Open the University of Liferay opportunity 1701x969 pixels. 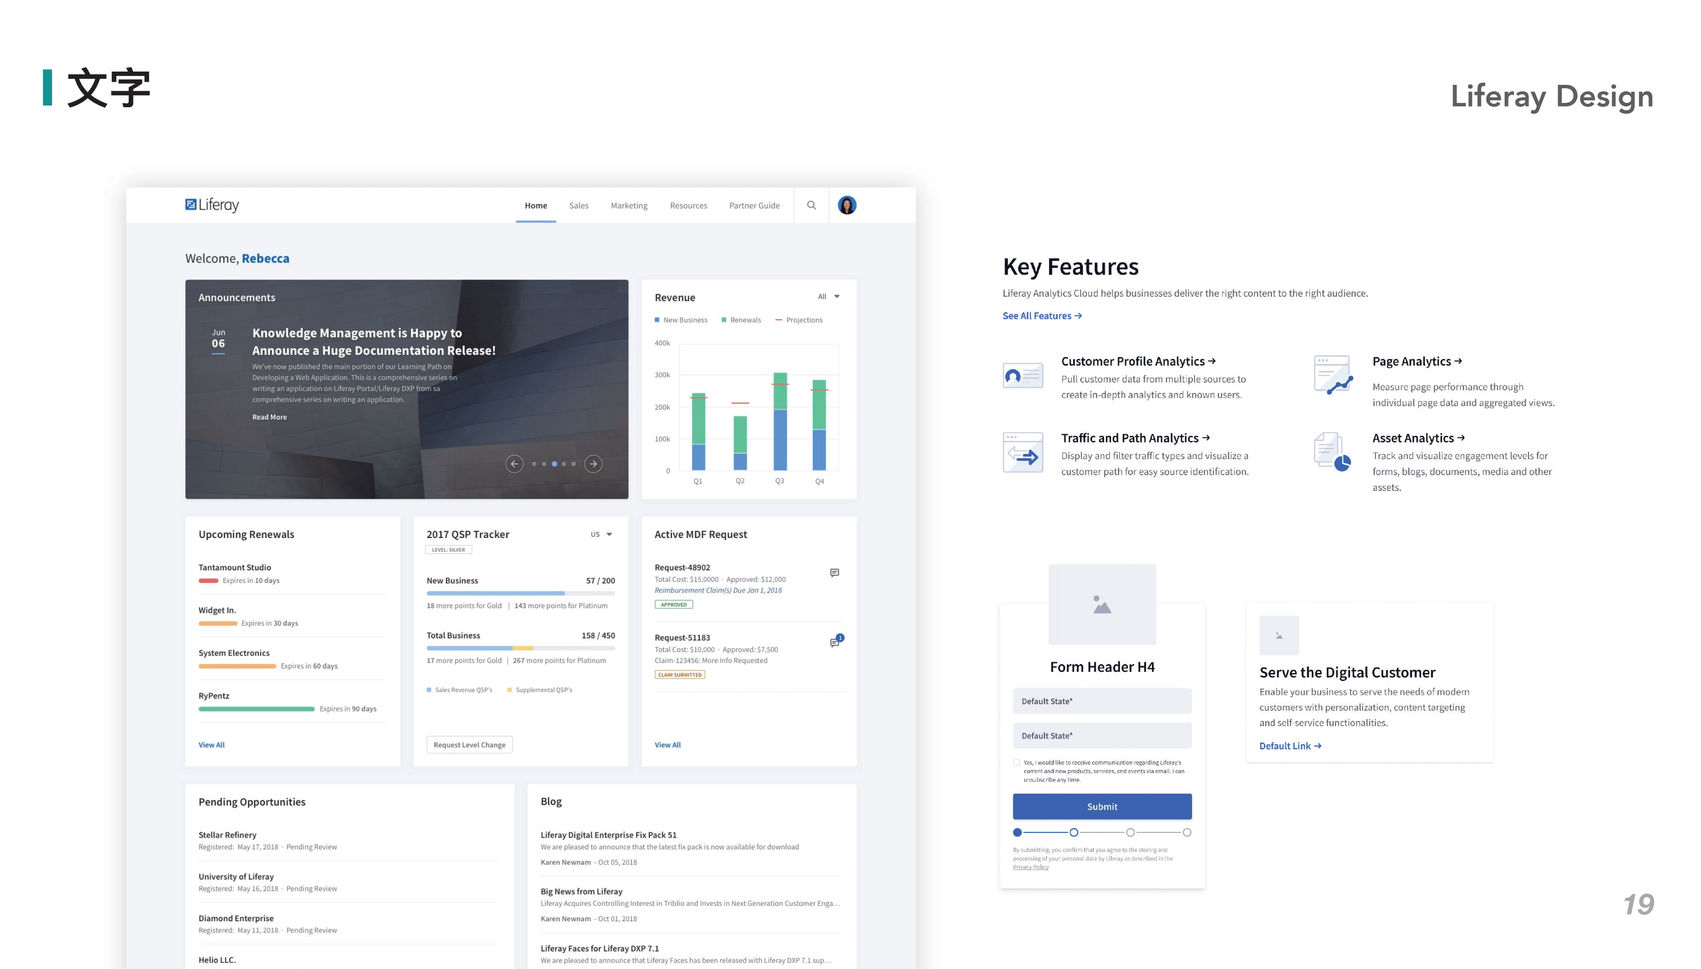coord(236,877)
